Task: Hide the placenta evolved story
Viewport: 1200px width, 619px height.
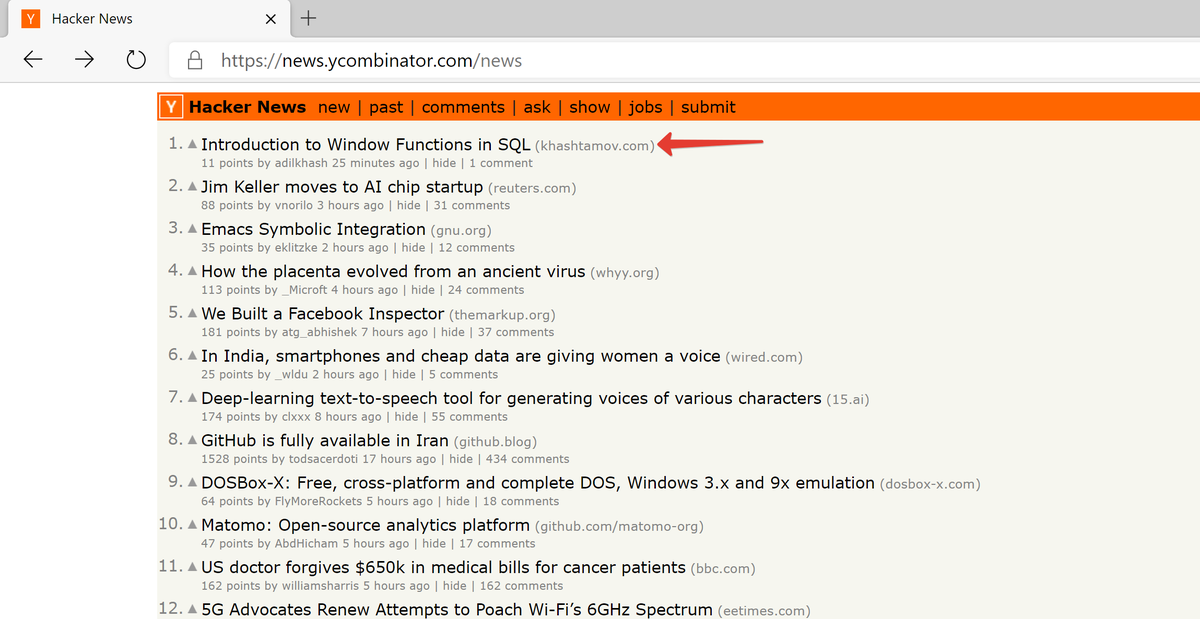Action: pos(423,290)
